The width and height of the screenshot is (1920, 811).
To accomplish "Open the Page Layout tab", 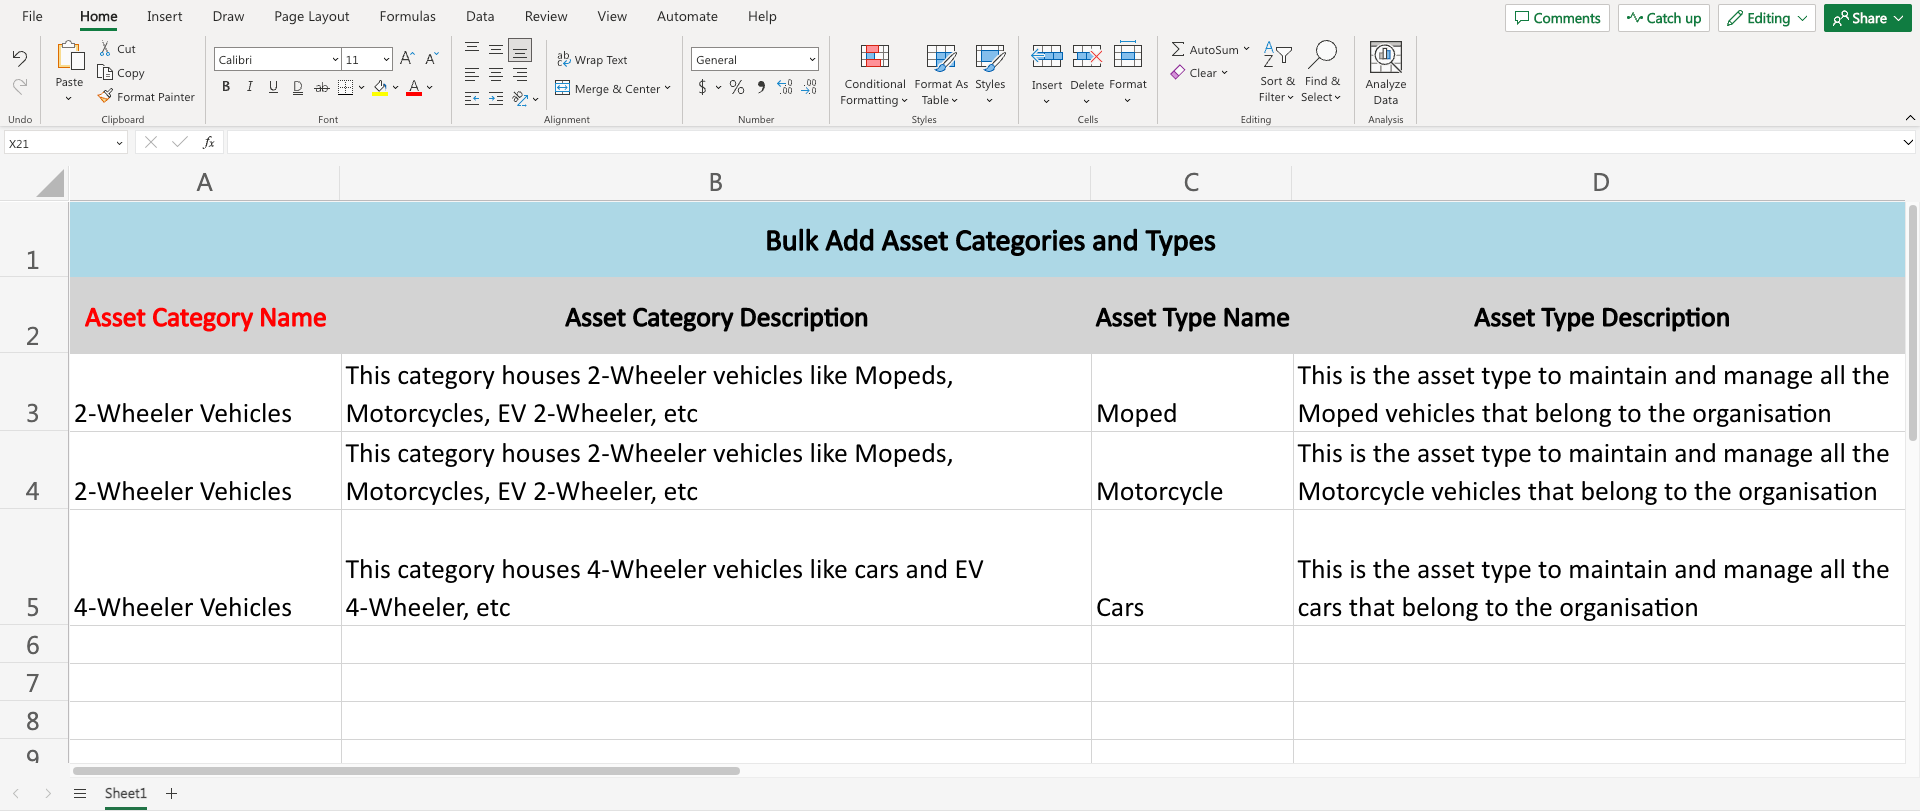I will tap(311, 17).
